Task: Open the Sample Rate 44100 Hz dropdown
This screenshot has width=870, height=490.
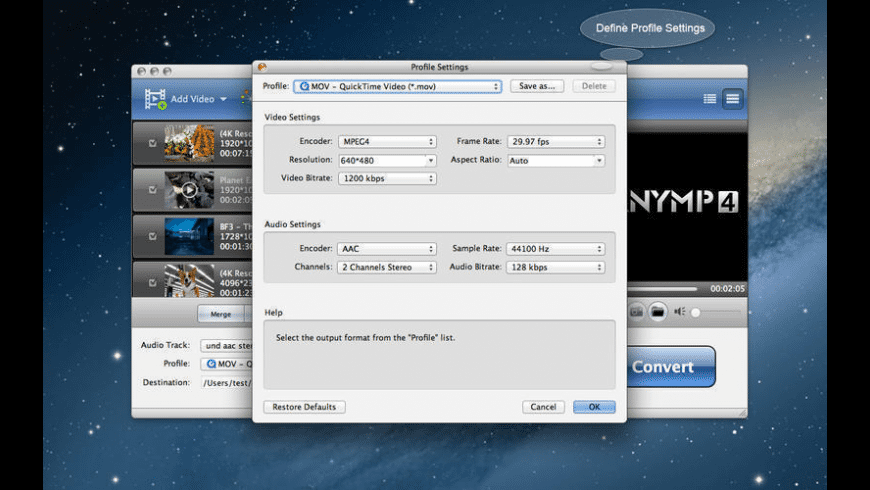Action: 556,248
